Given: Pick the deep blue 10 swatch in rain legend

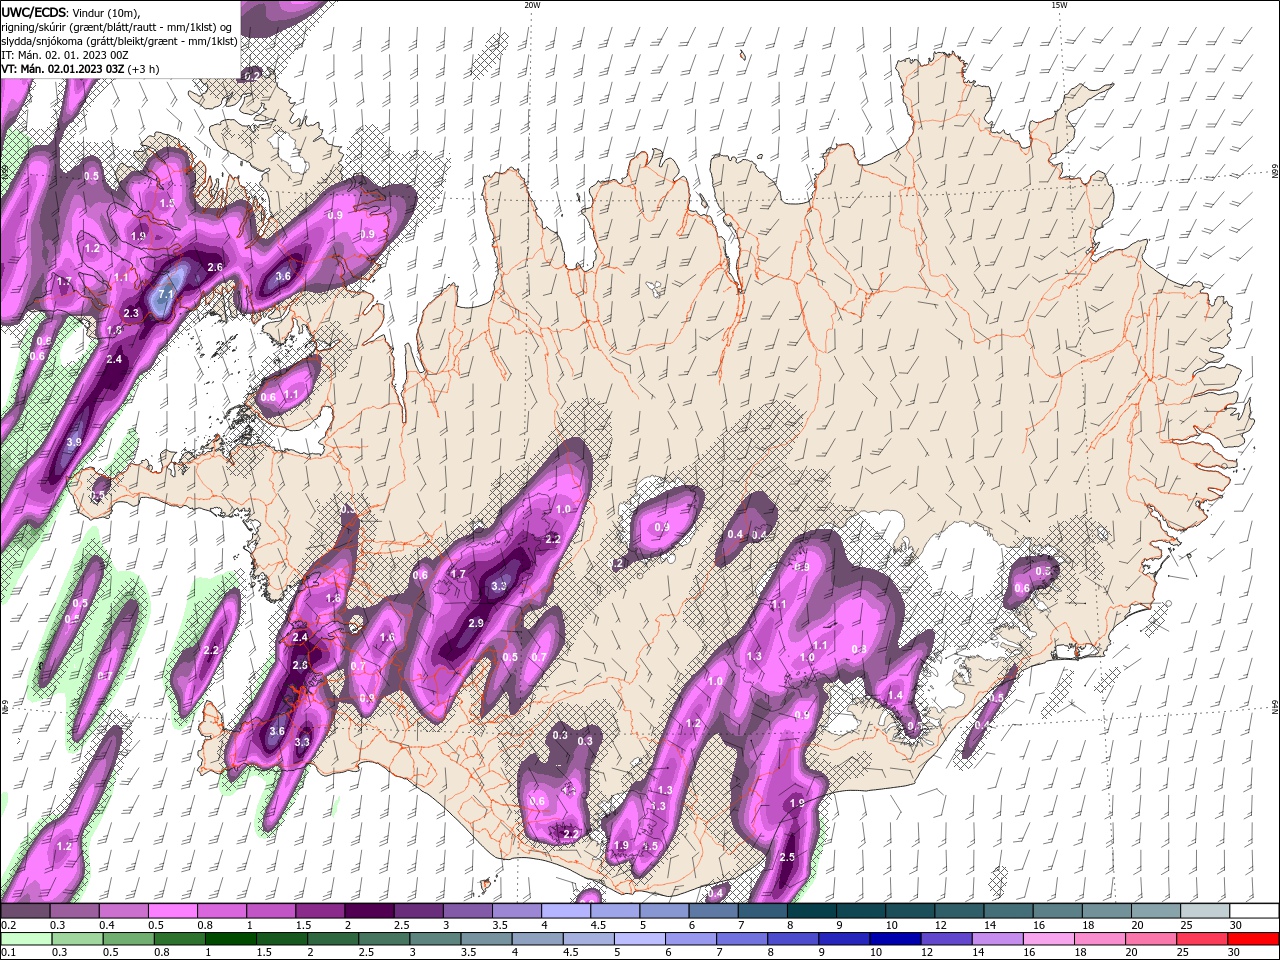Looking at the screenshot, I should coord(896,939).
